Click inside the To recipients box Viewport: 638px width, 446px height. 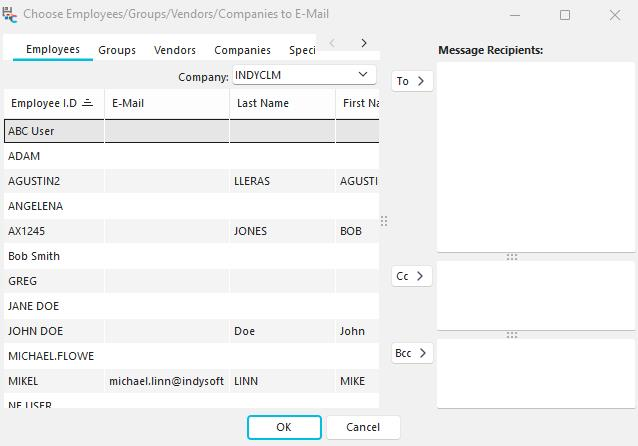tap(535, 157)
